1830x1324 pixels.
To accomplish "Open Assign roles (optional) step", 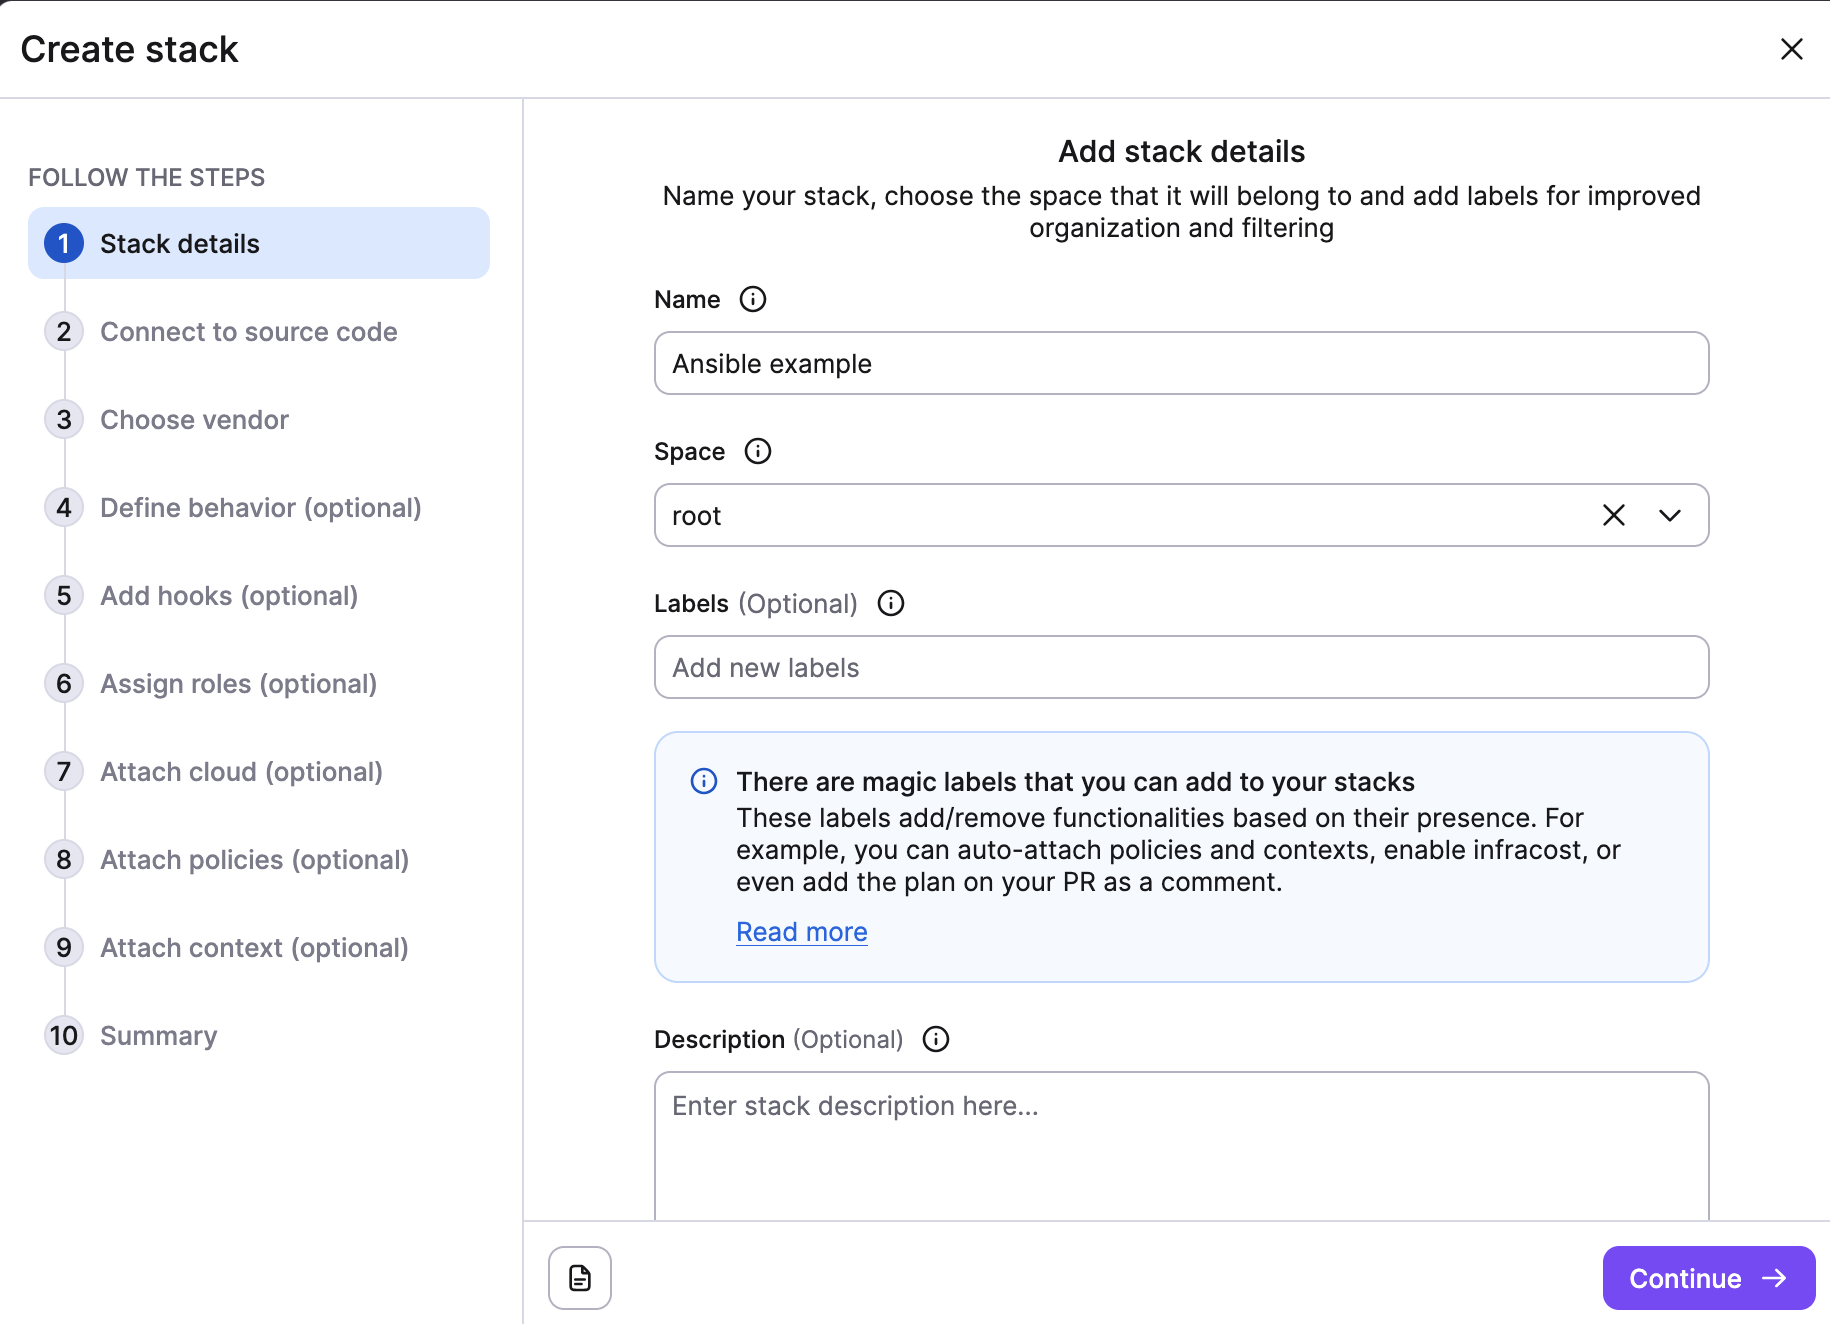I will point(211,683).
